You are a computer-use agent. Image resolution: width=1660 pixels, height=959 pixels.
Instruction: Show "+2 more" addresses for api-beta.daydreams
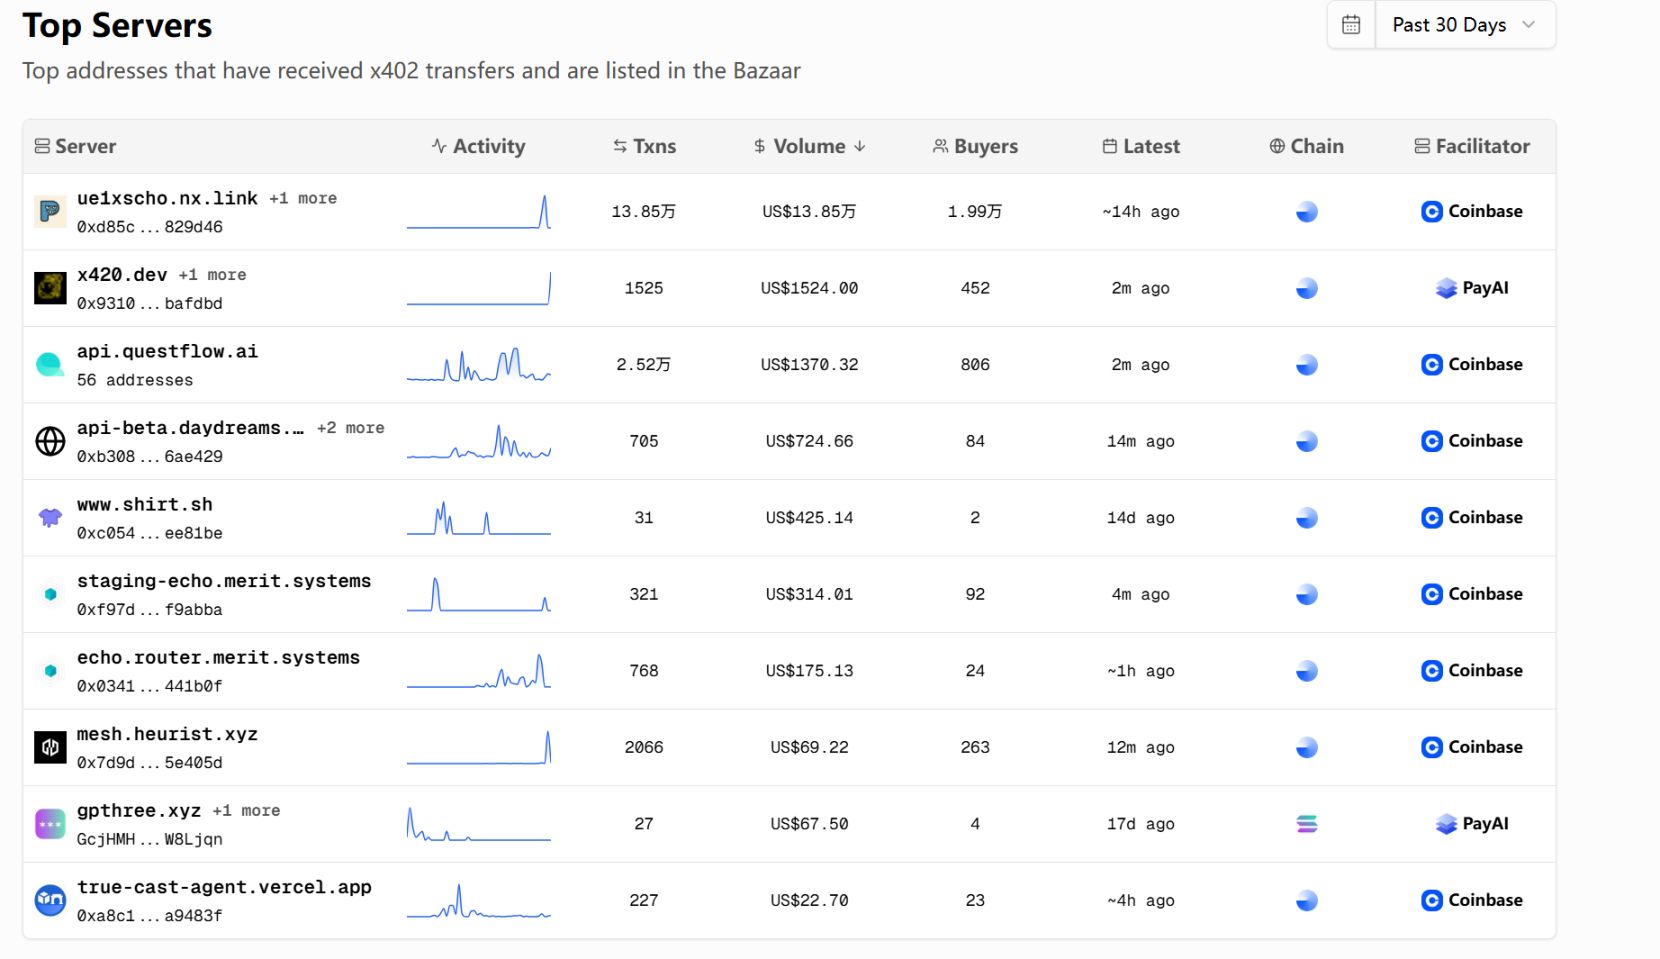tap(350, 428)
